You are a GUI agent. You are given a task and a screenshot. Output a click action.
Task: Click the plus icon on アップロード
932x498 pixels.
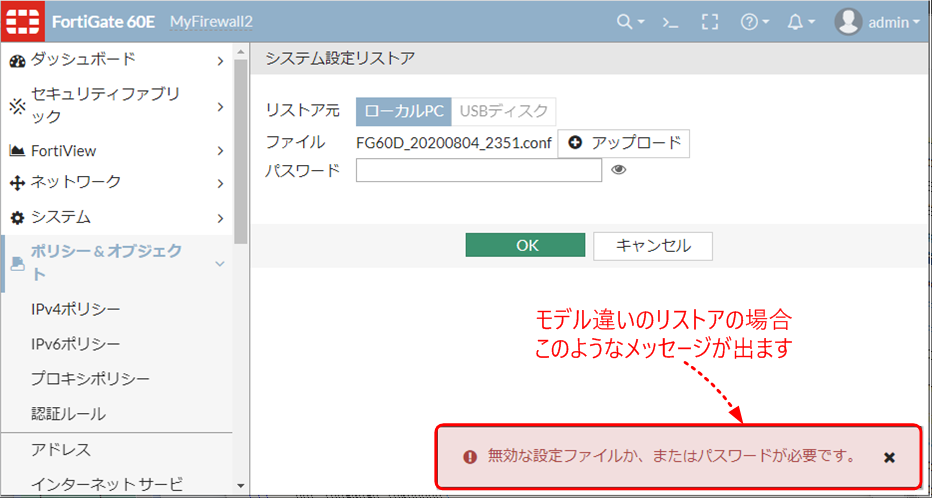click(575, 143)
